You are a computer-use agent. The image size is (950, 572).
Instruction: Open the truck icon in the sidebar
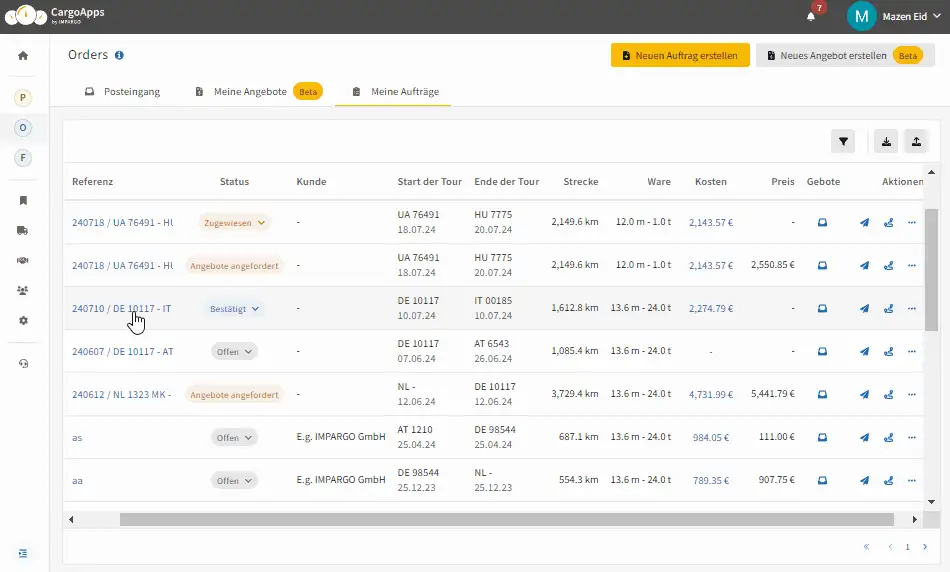coord(23,230)
